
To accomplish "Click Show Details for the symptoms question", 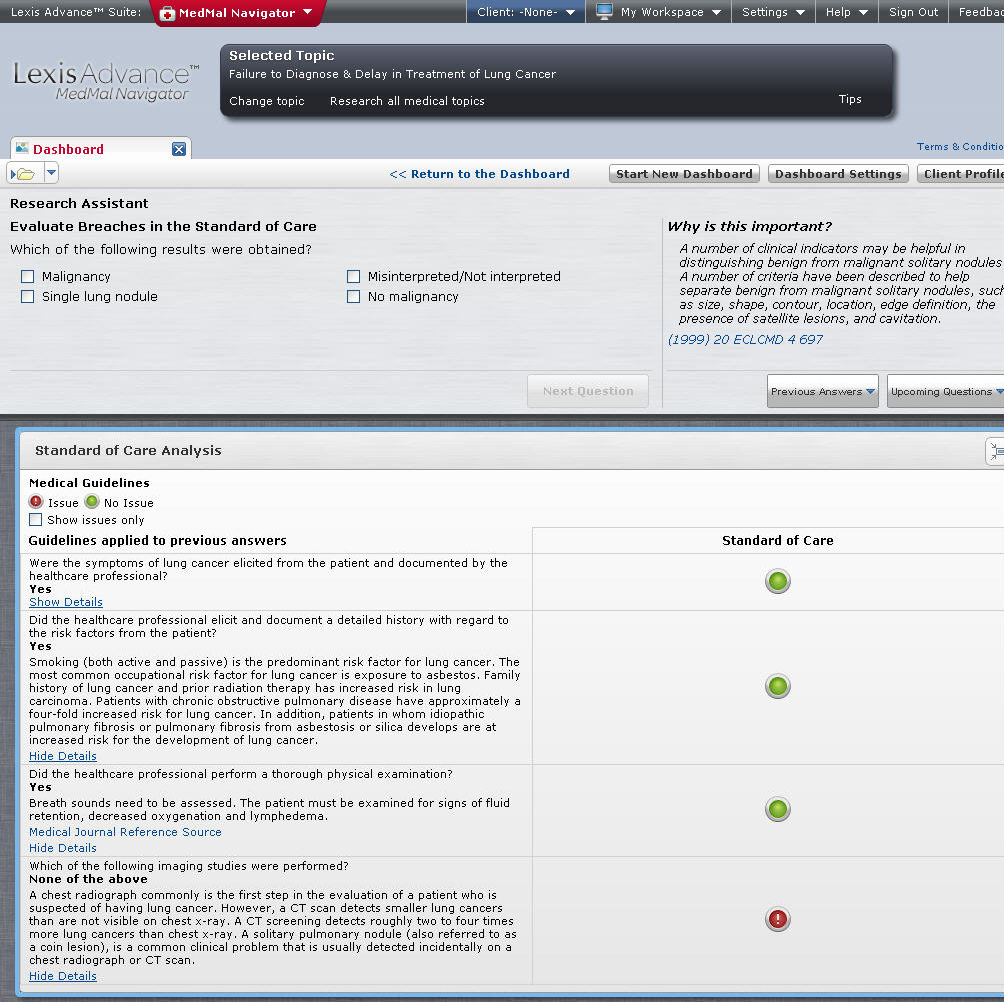I will tap(66, 602).
